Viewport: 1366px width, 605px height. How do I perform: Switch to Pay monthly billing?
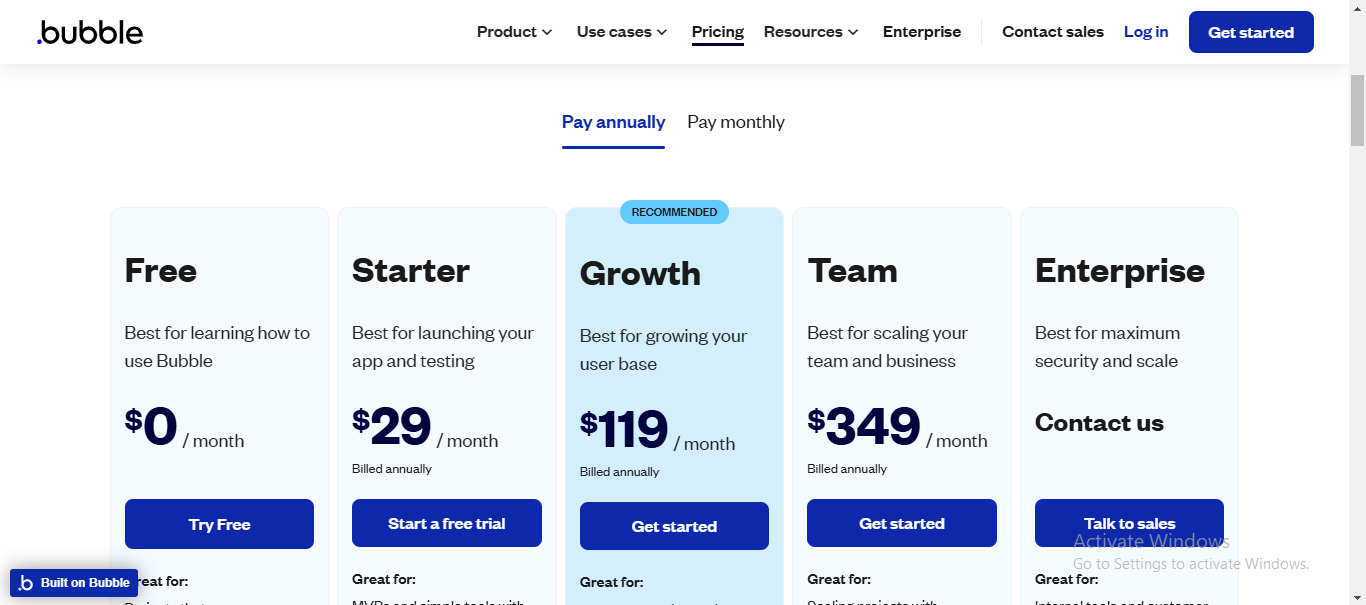coord(735,122)
